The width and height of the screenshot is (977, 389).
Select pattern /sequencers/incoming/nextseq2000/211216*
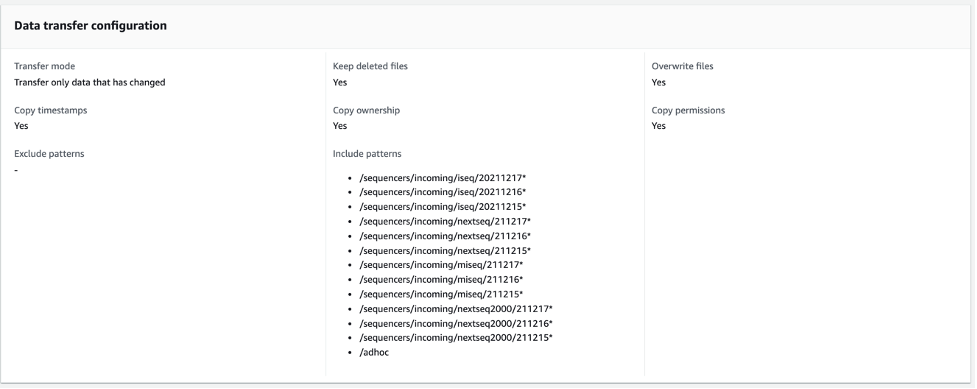(x=456, y=324)
